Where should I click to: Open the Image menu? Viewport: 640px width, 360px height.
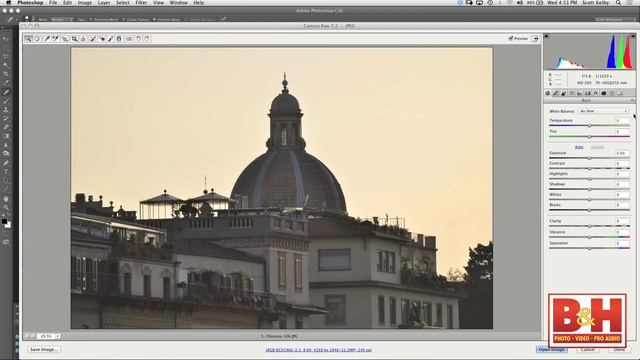pos(84,2)
